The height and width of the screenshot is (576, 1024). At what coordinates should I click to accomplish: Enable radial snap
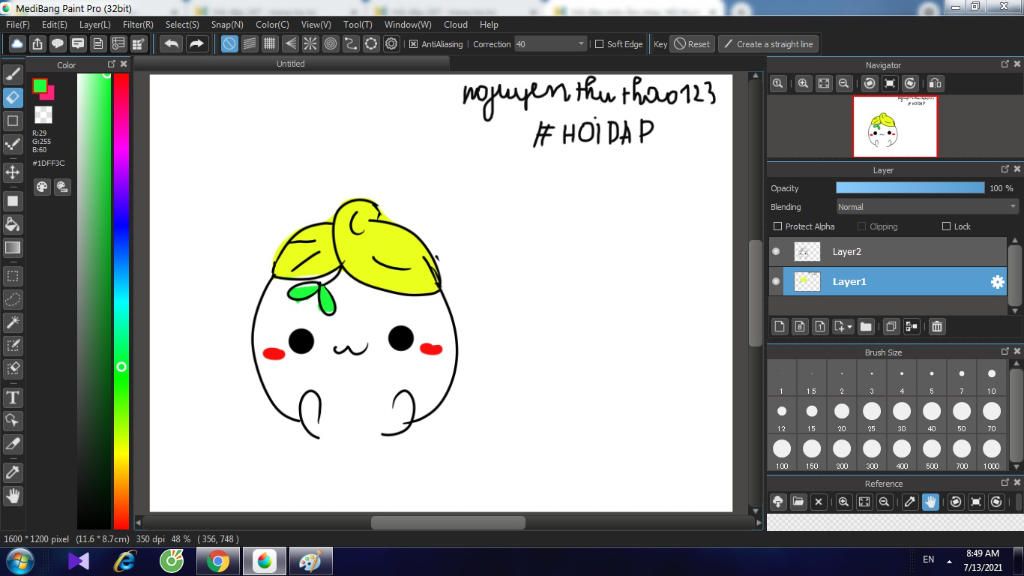(310, 44)
